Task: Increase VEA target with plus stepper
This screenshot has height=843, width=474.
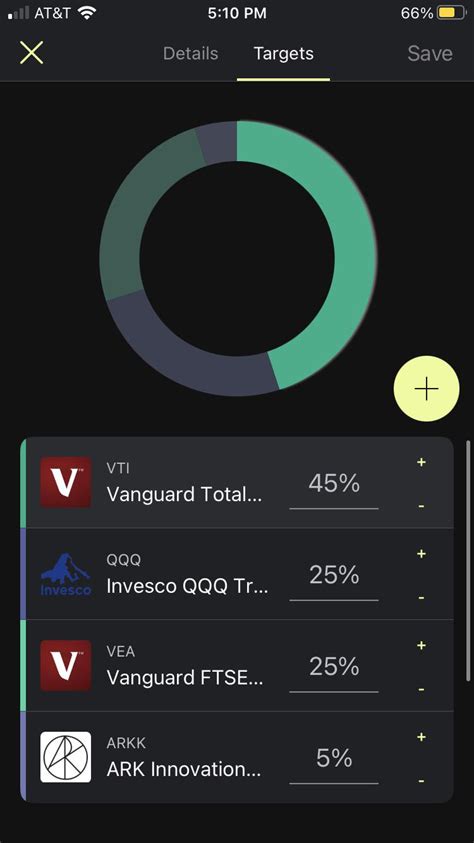Action: click(x=421, y=645)
